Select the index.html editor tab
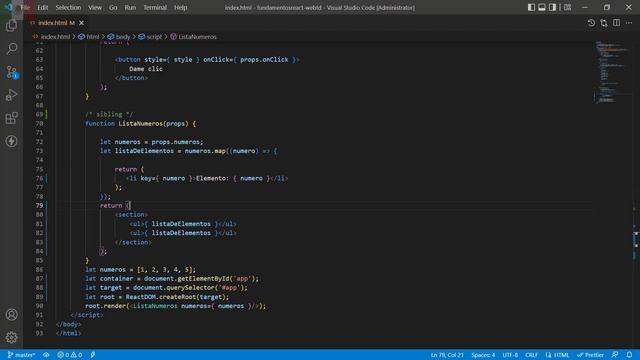The height and width of the screenshot is (360, 640). coord(58,23)
